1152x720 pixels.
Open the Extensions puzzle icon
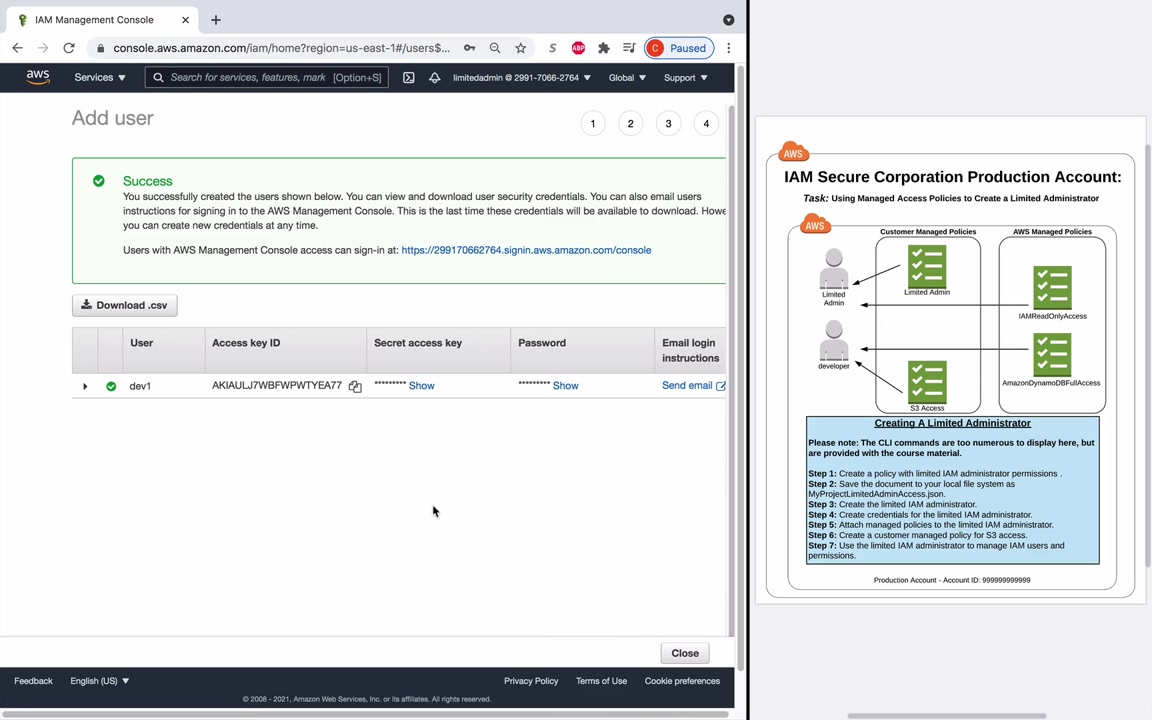pos(603,48)
